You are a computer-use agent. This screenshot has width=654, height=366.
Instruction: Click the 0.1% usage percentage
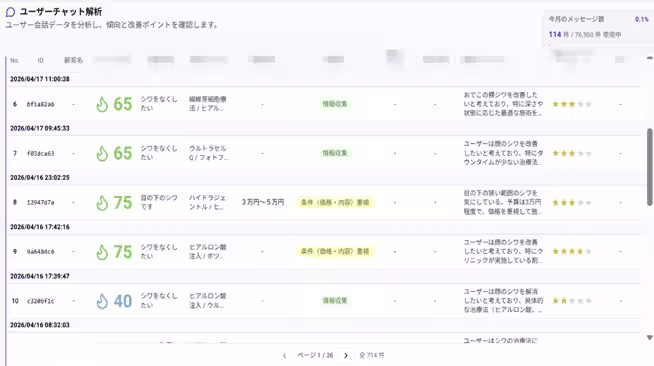pyautogui.click(x=642, y=19)
